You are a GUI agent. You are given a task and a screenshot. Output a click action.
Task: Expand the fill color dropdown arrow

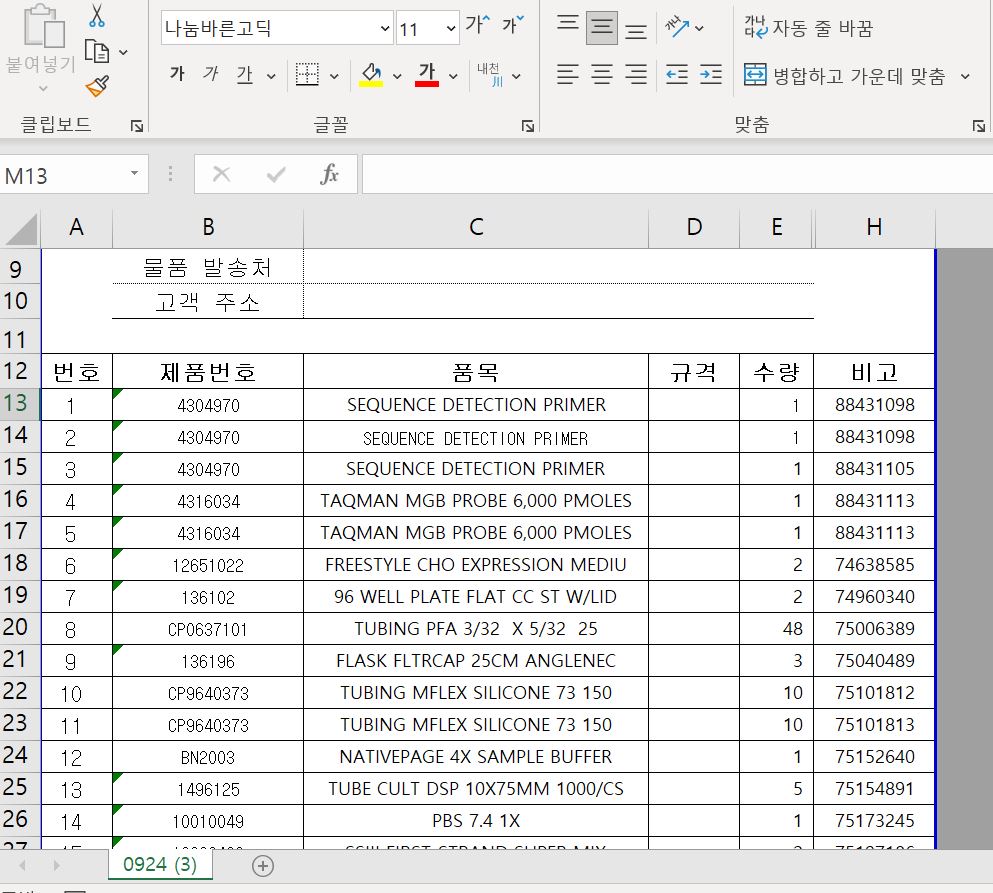click(x=397, y=77)
